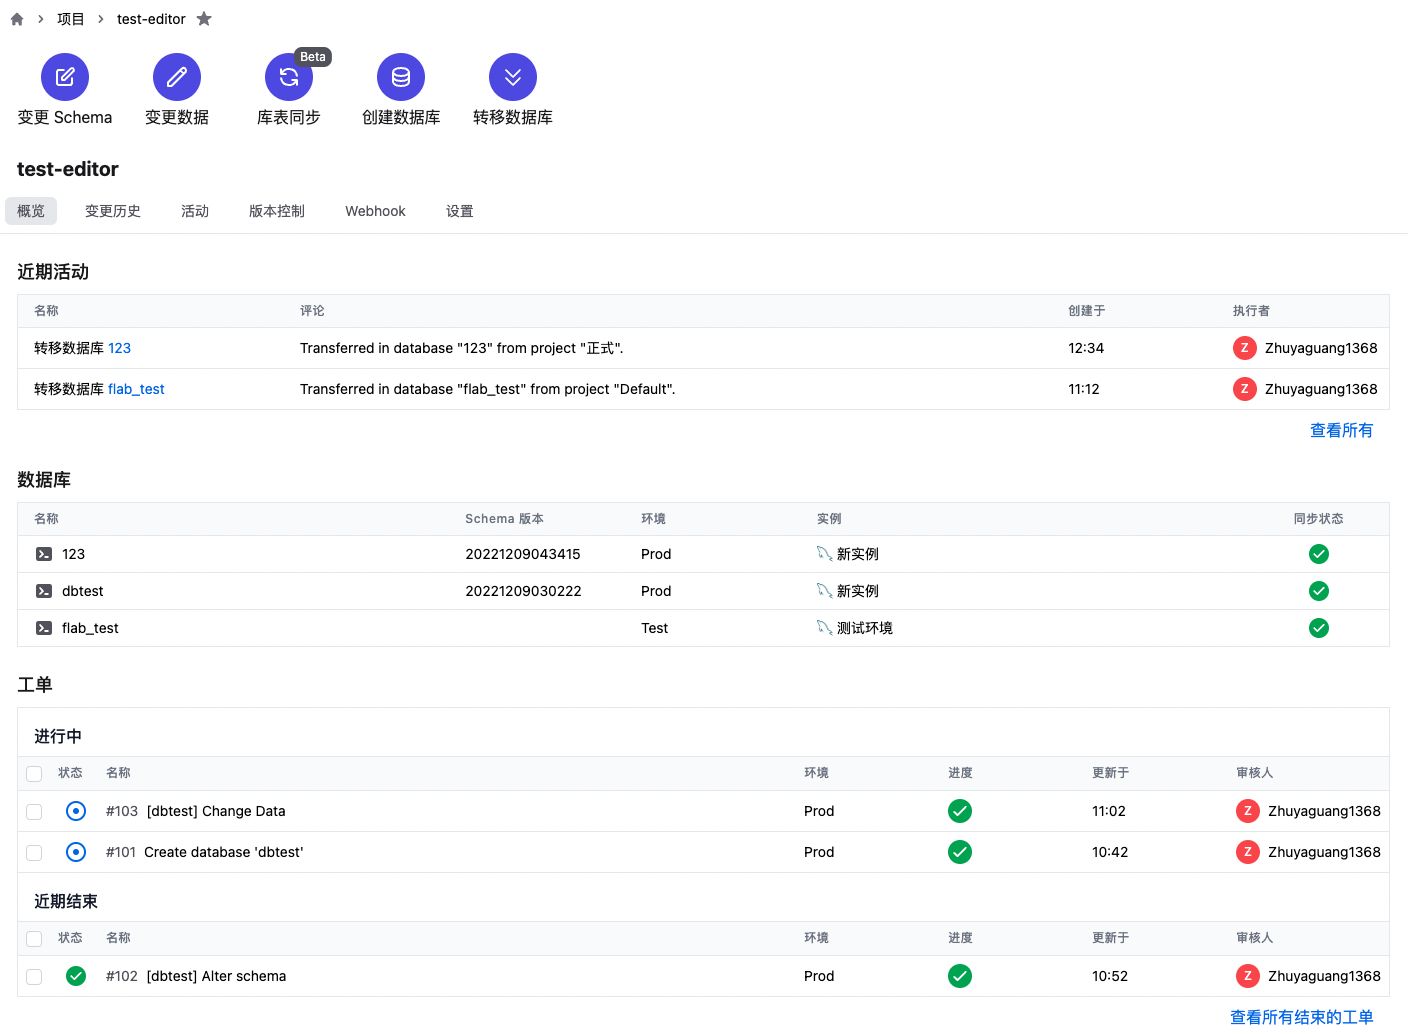This screenshot has width=1408, height=1034.
Task: Select all in-progress issues header checkbox
Action: (x=34, y=774)
